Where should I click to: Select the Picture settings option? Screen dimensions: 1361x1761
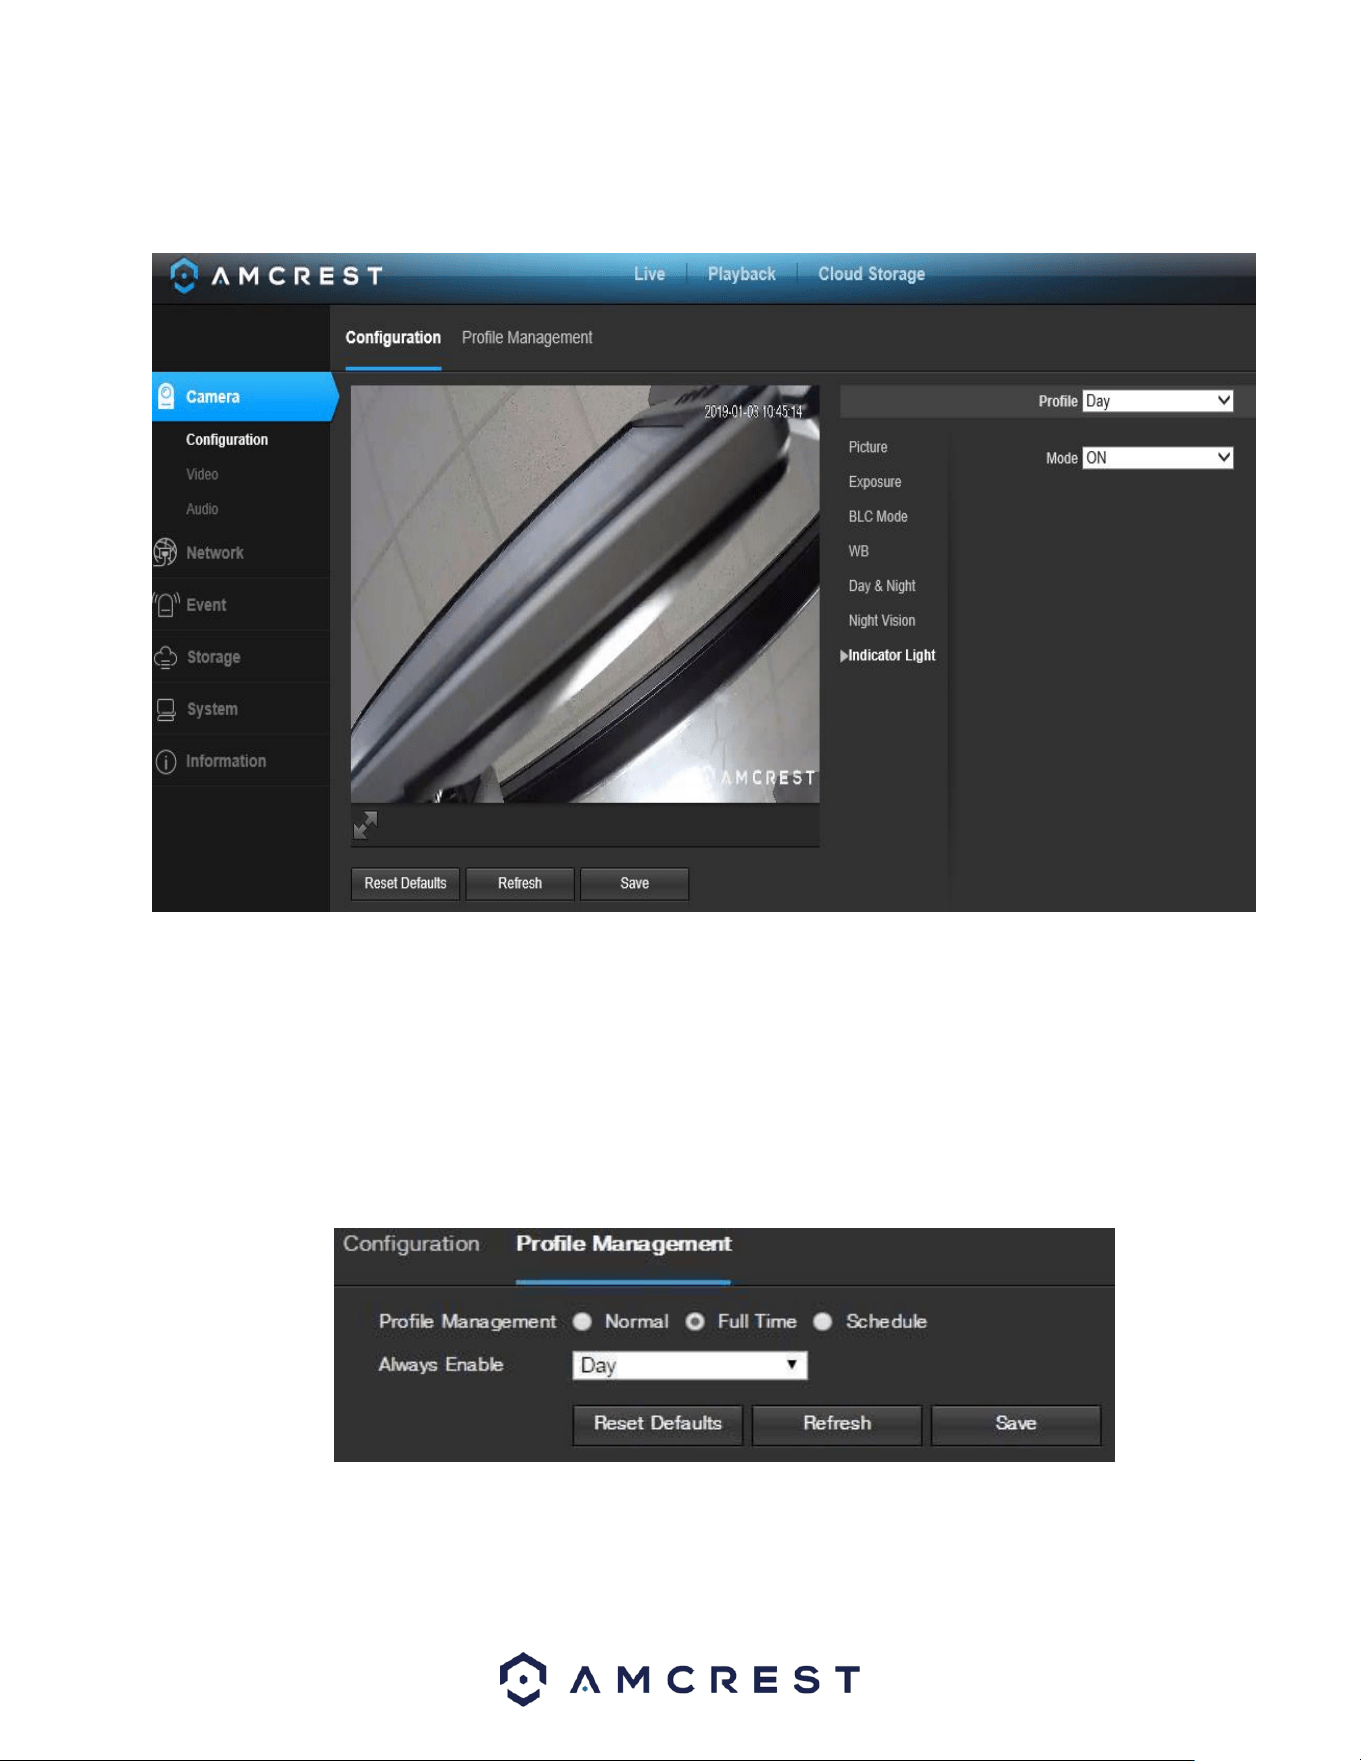tap(868, 447)
